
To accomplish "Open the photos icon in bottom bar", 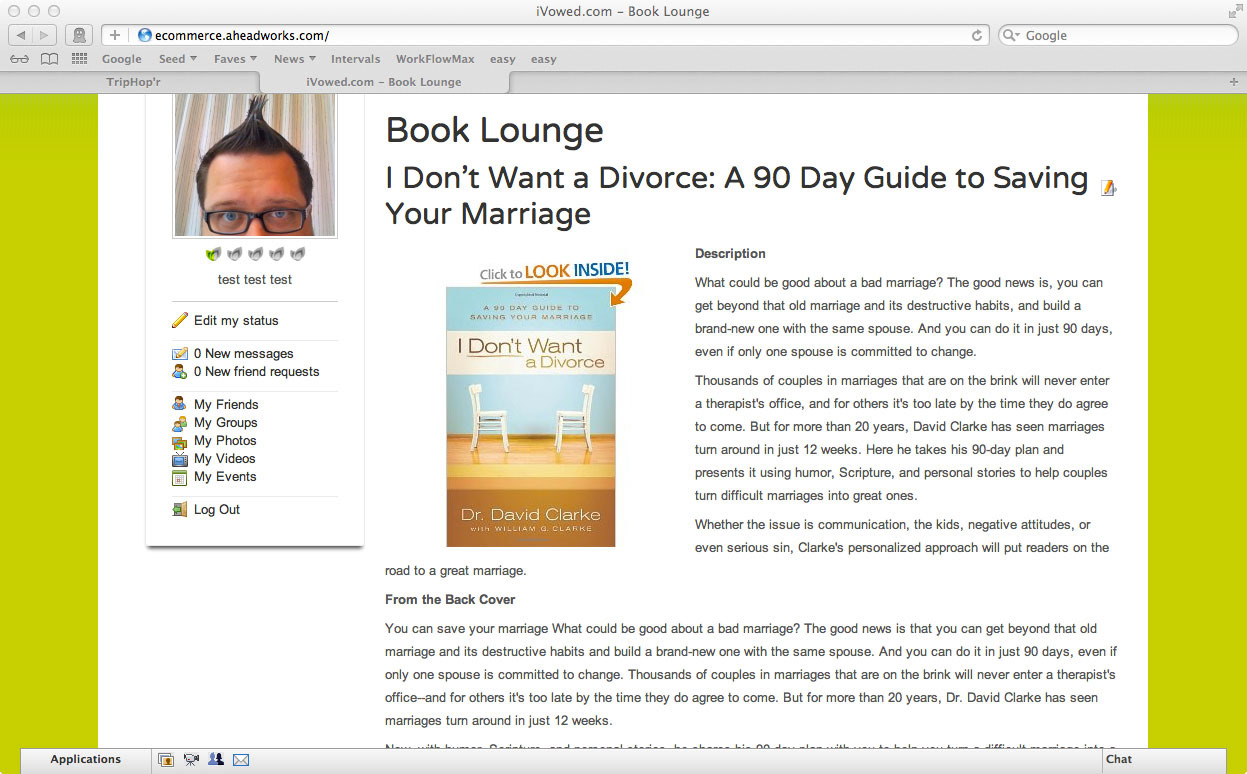I will click(x=166, y=760).
